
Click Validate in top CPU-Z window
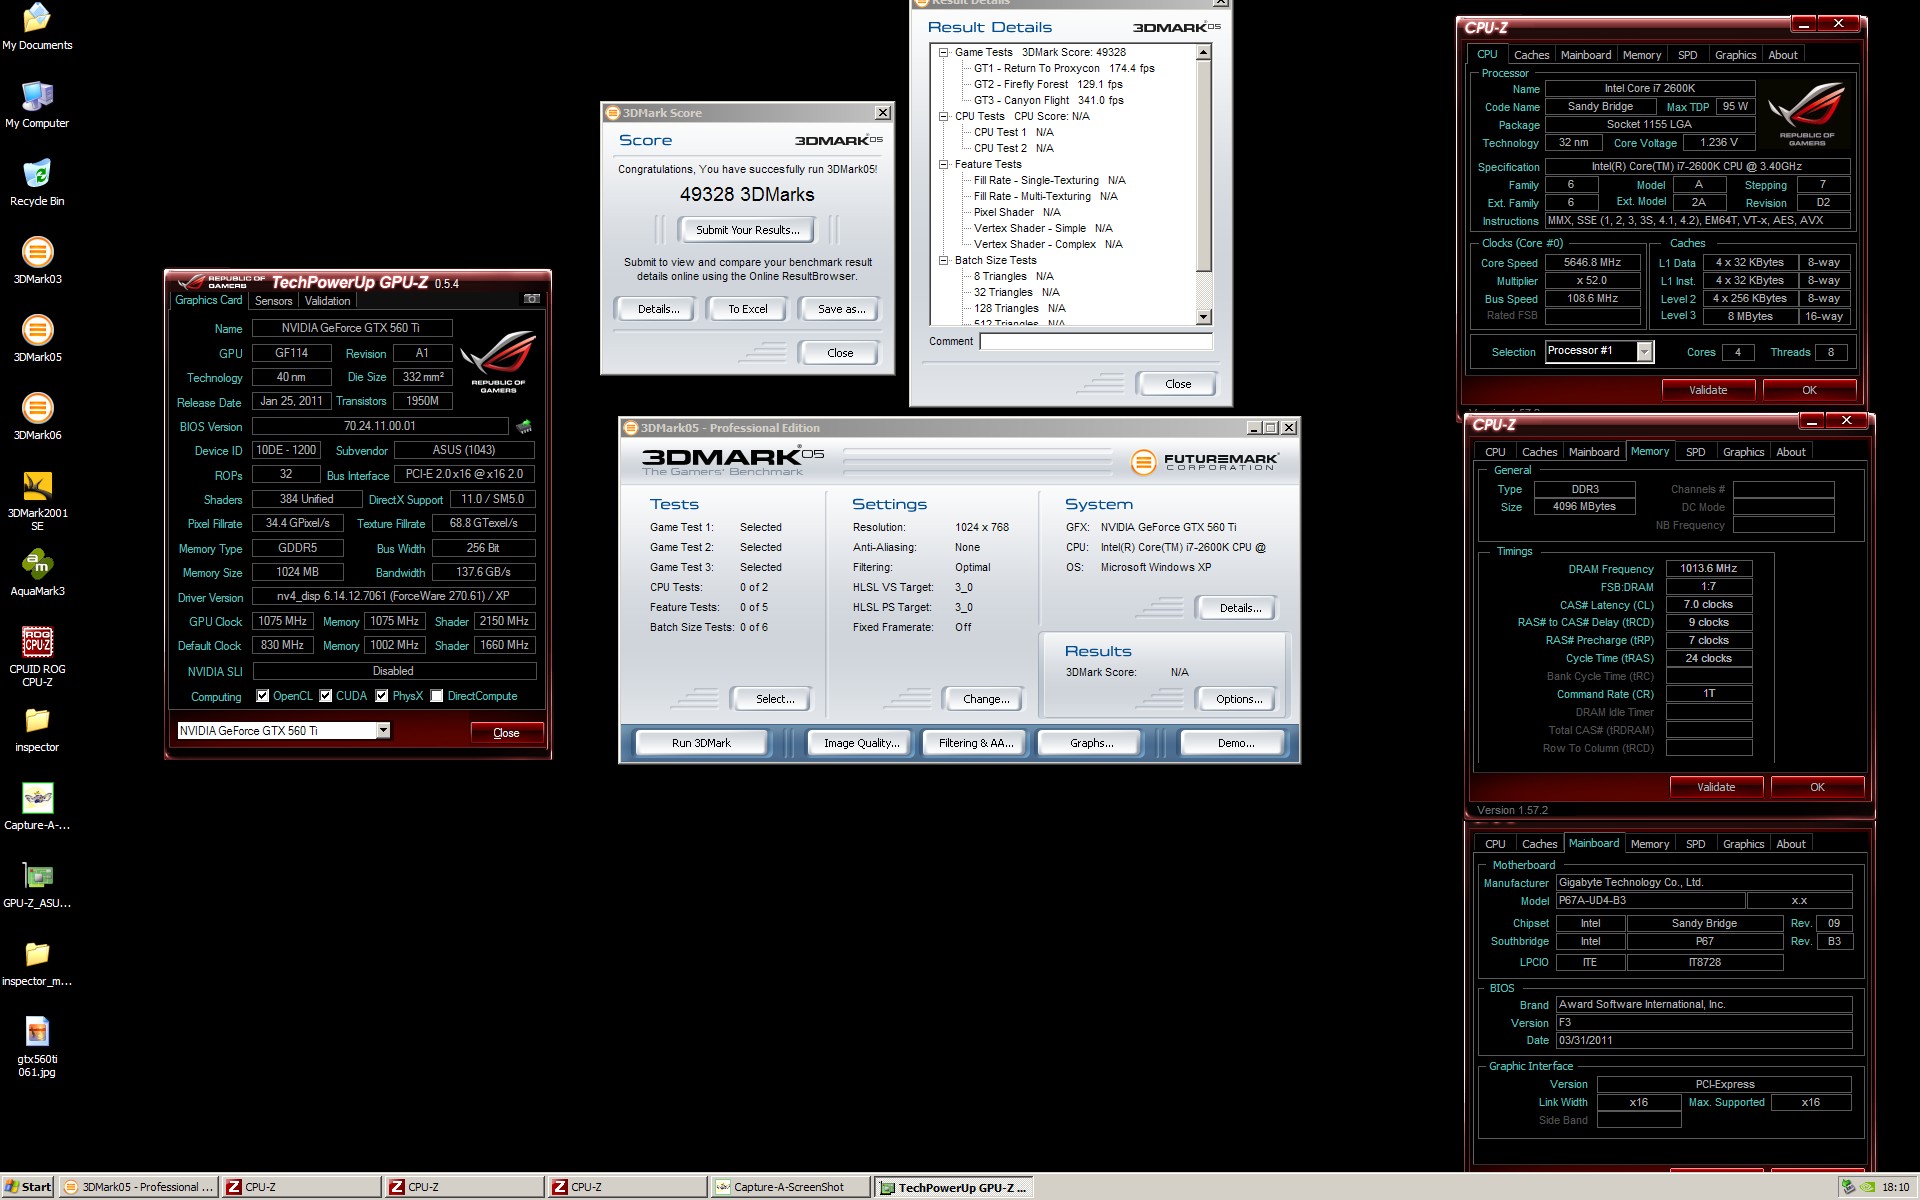(x=1708, y=390)
